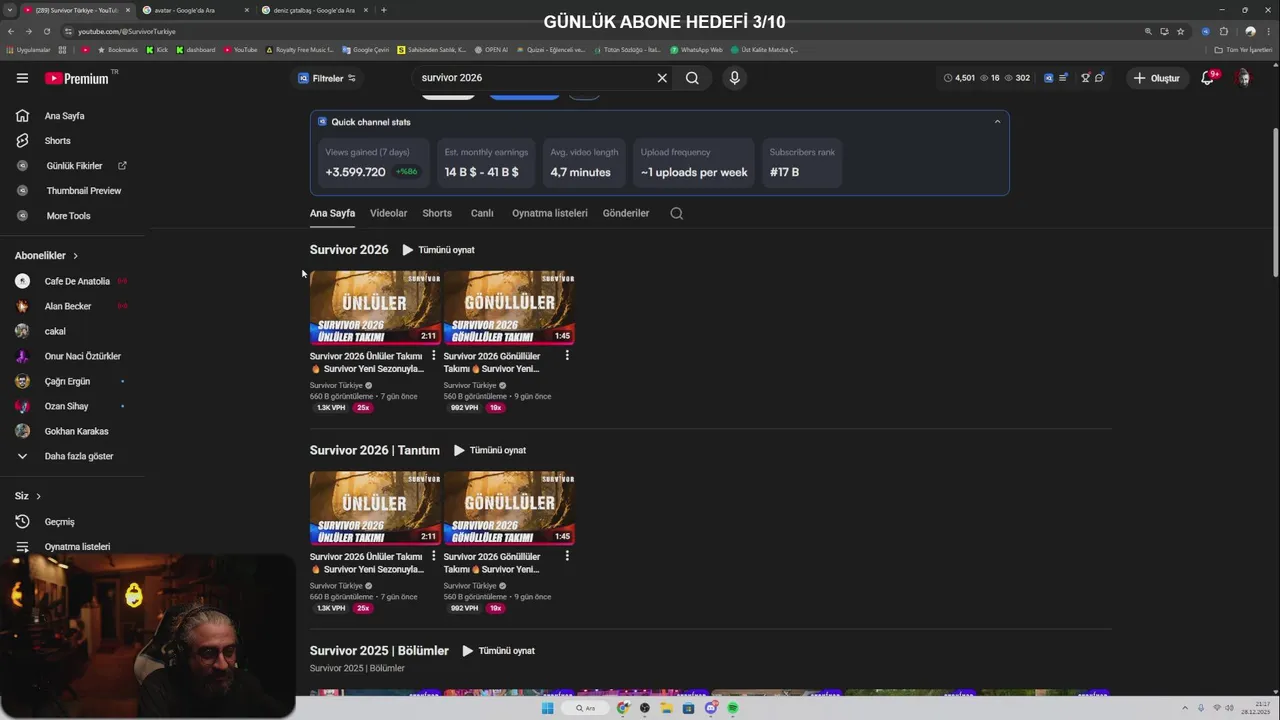
Task: Open Cafe De Anatolia subscription
Action: click(x=75, y=281)
